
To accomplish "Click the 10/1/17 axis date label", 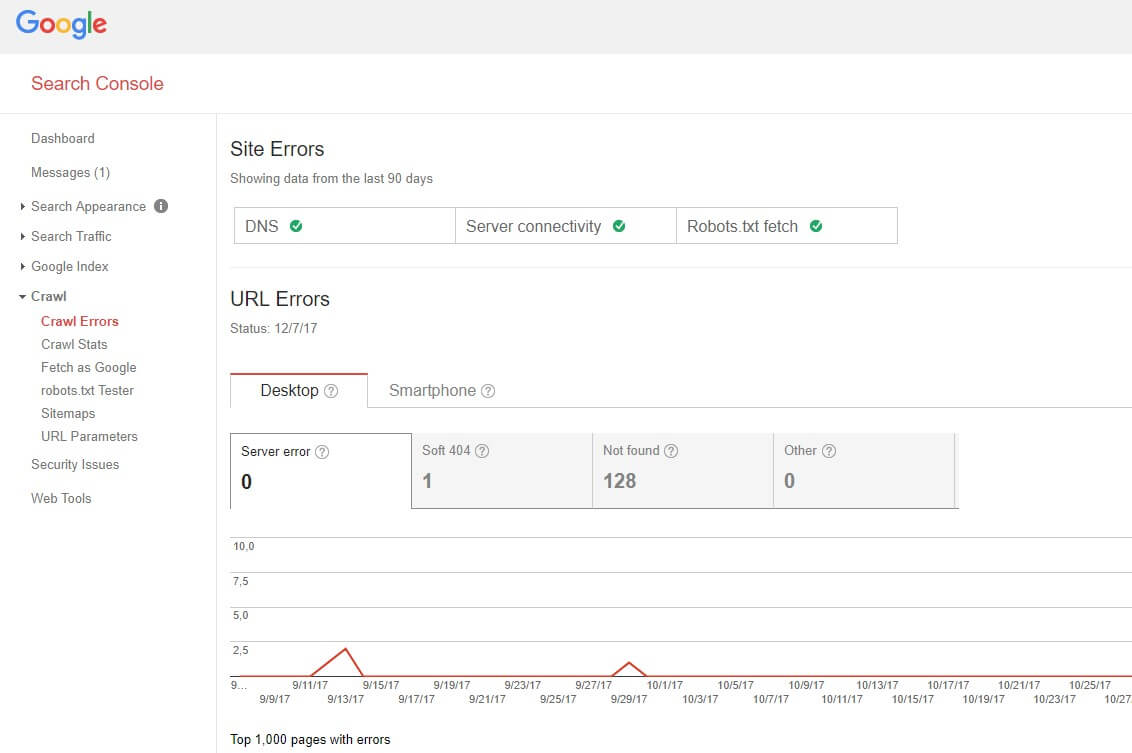I will 664,685.
